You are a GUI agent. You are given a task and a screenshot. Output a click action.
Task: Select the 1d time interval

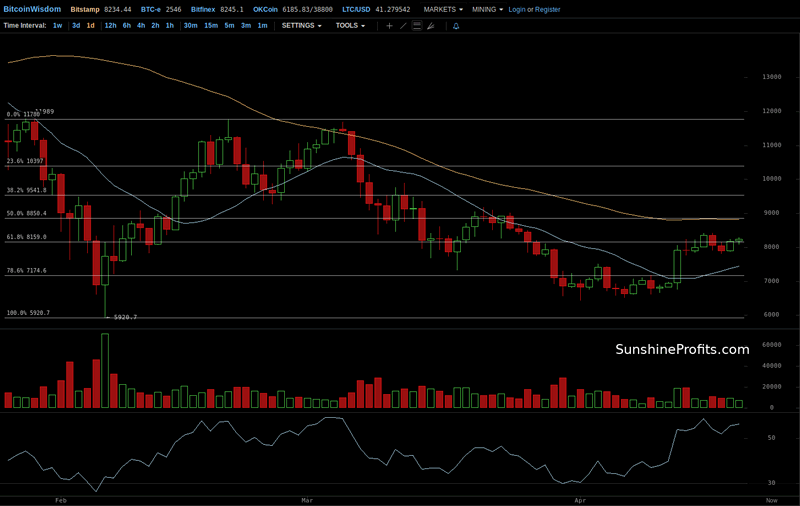point(90,26)
